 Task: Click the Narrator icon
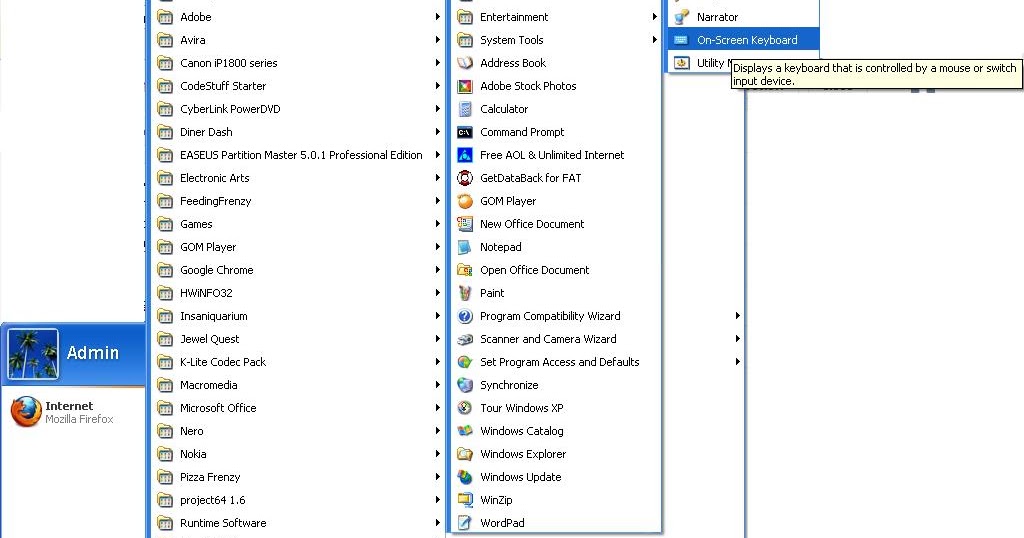pos(681,17)
